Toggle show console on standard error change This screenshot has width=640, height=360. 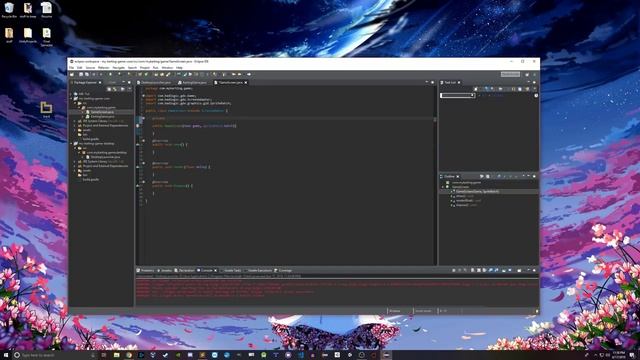click(496, 270)
